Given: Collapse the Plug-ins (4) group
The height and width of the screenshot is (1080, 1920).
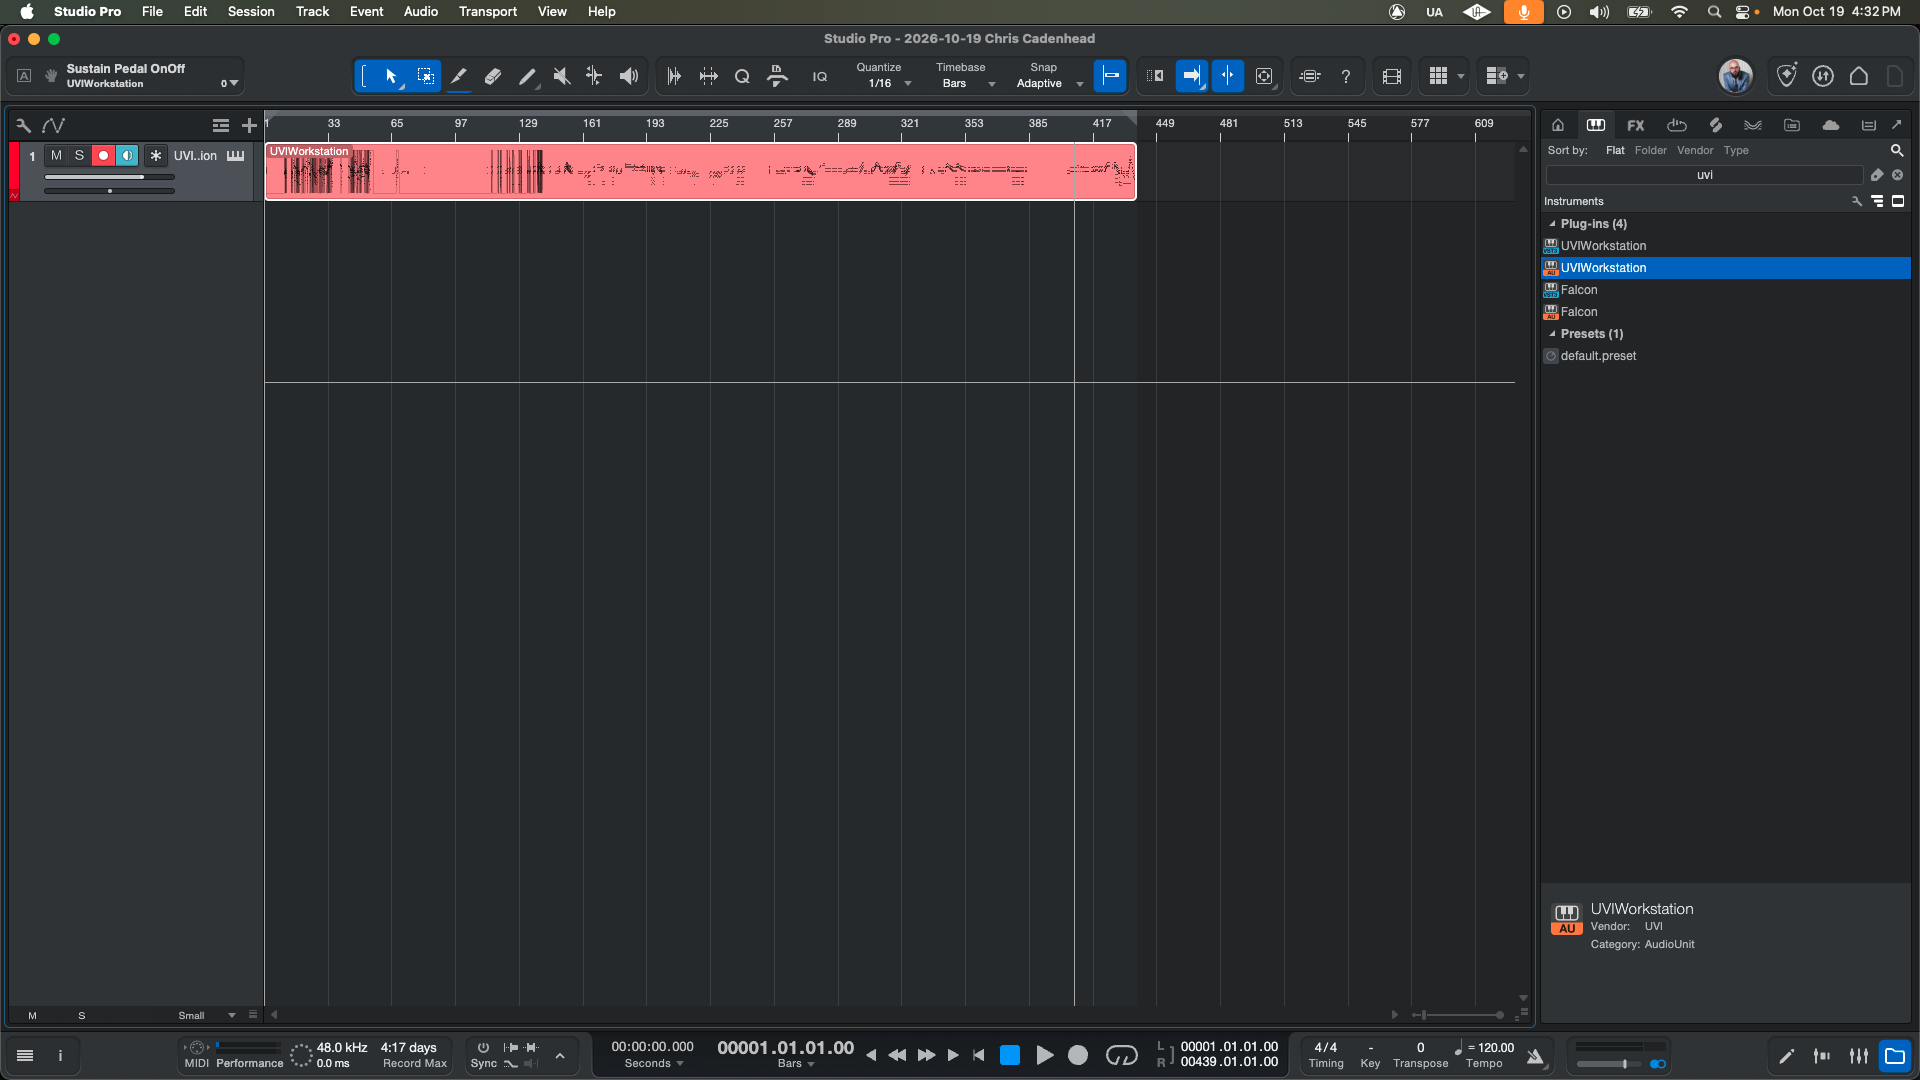Looking at the screenshot, I should [1552, 224].
